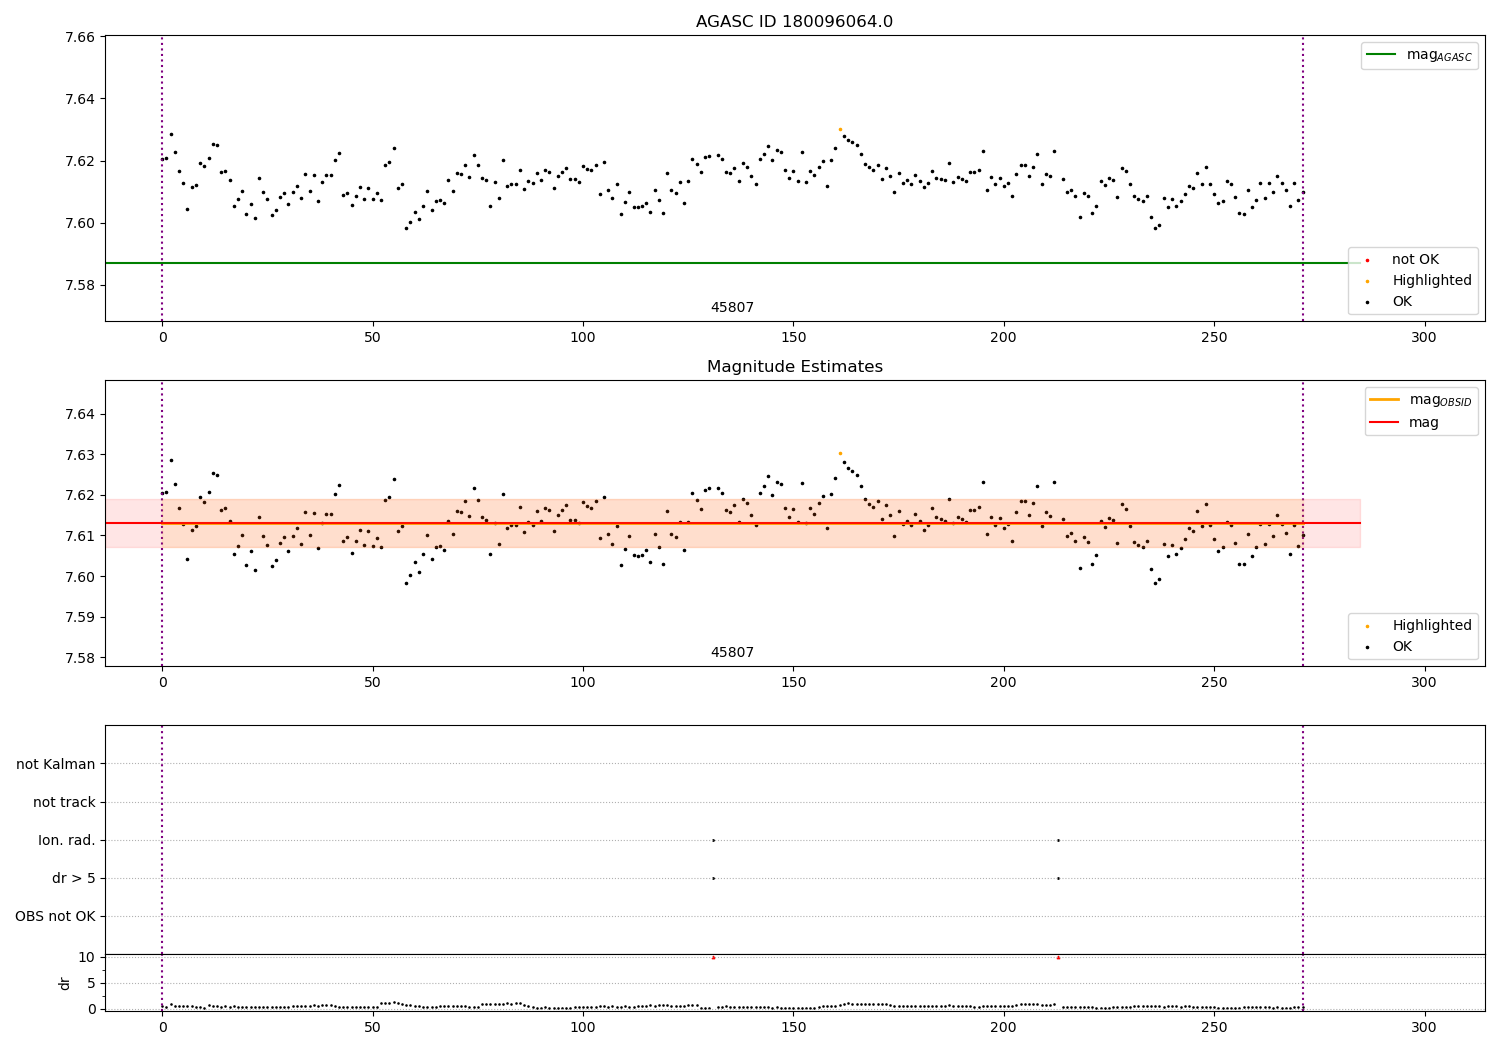The image size is (1500, 1050).
Task: Click the Ion. rad. flag point near x=131
Action: point(713,840)
